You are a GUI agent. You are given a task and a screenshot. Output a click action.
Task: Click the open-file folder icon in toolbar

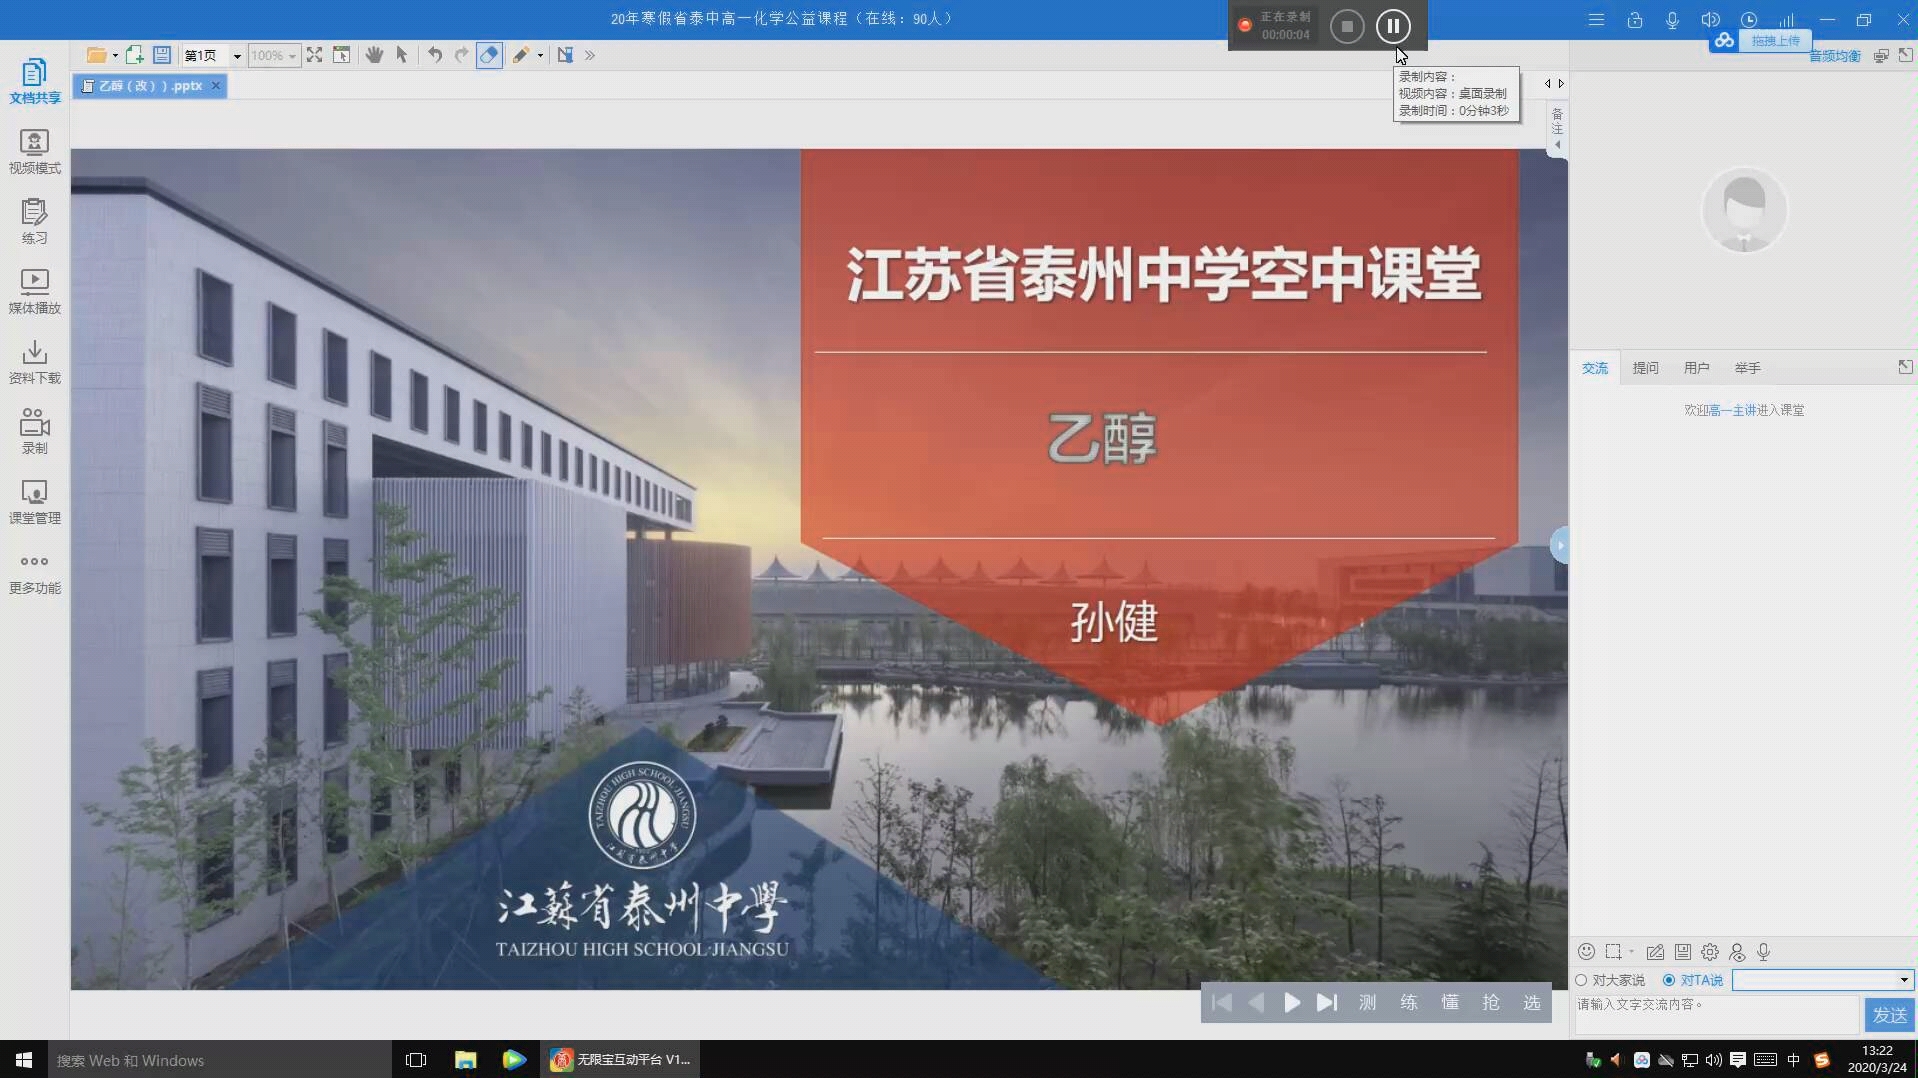pyautogui.click(x=96, y=55)
